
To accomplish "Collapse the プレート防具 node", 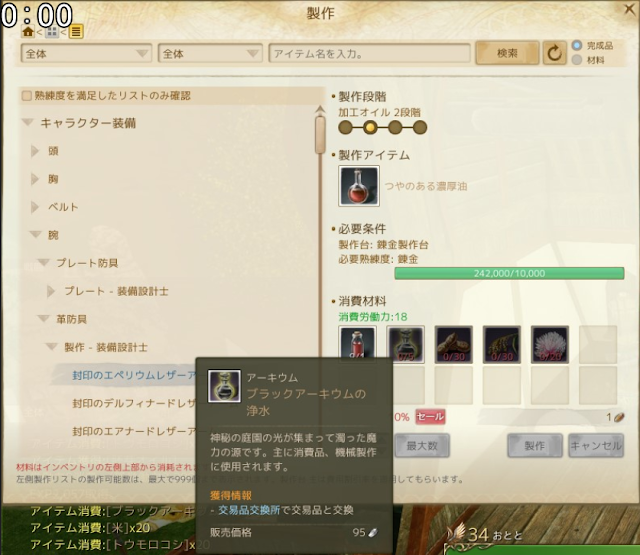I will [43, 262].
